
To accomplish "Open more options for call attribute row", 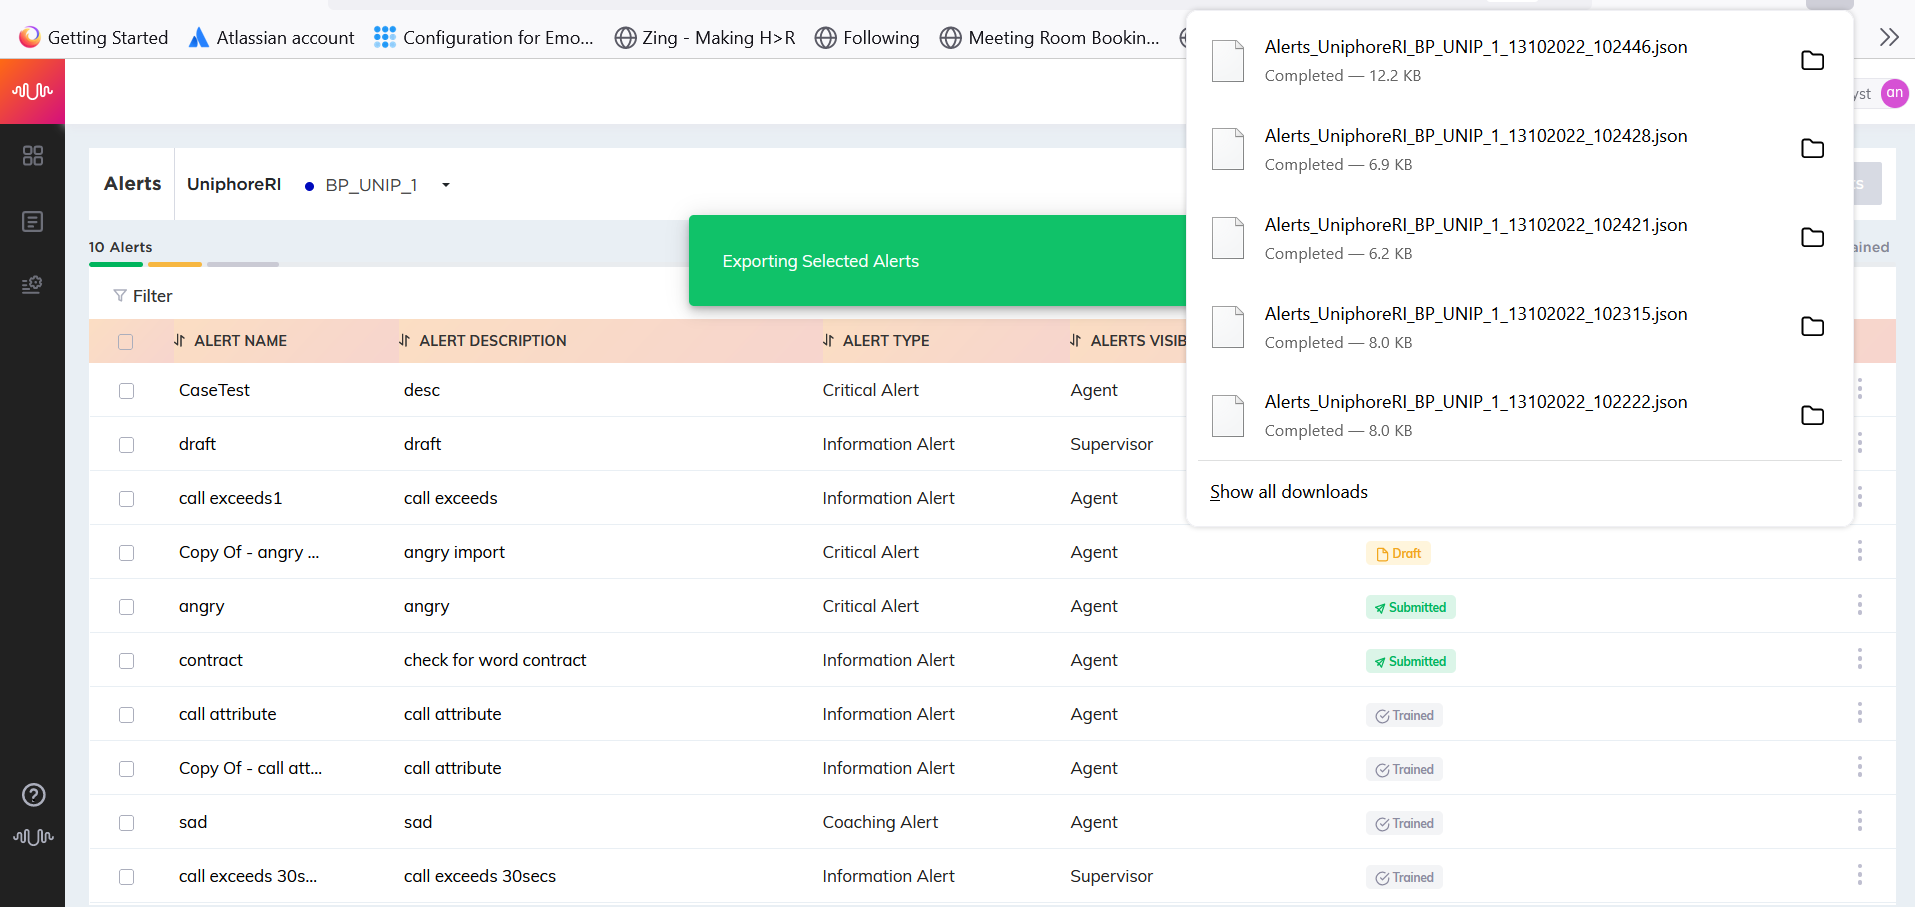I will (x=1859, y=713).
